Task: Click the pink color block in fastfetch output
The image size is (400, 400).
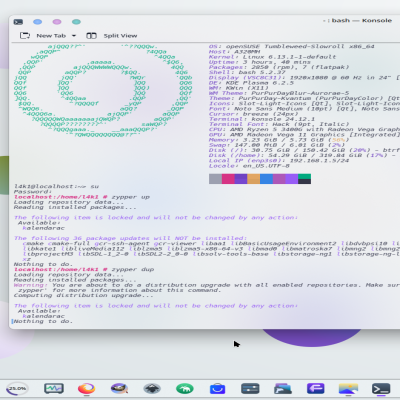Action: [228, 179]
